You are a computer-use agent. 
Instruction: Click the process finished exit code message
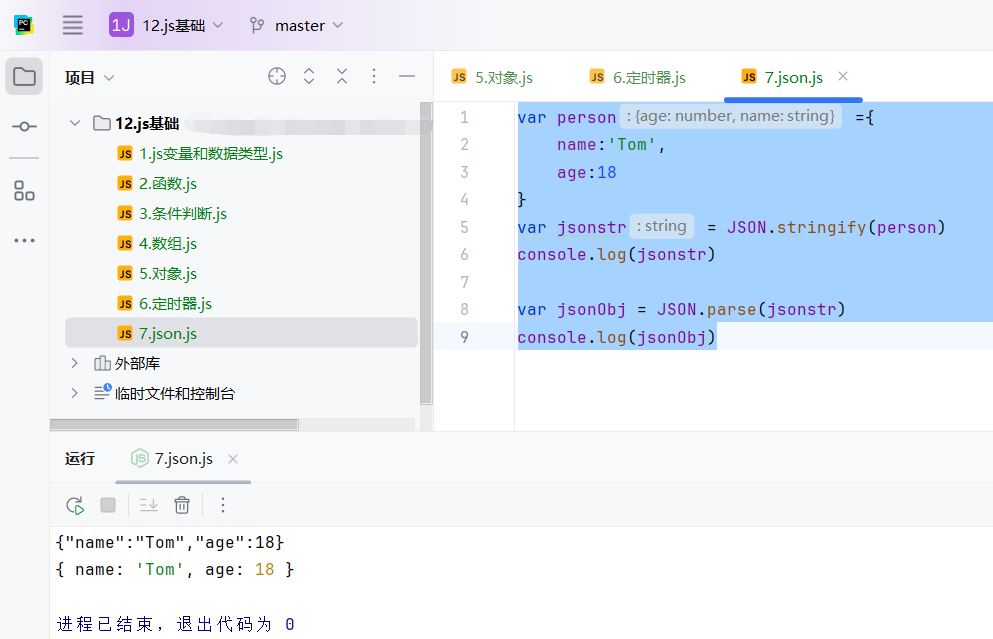175,624
